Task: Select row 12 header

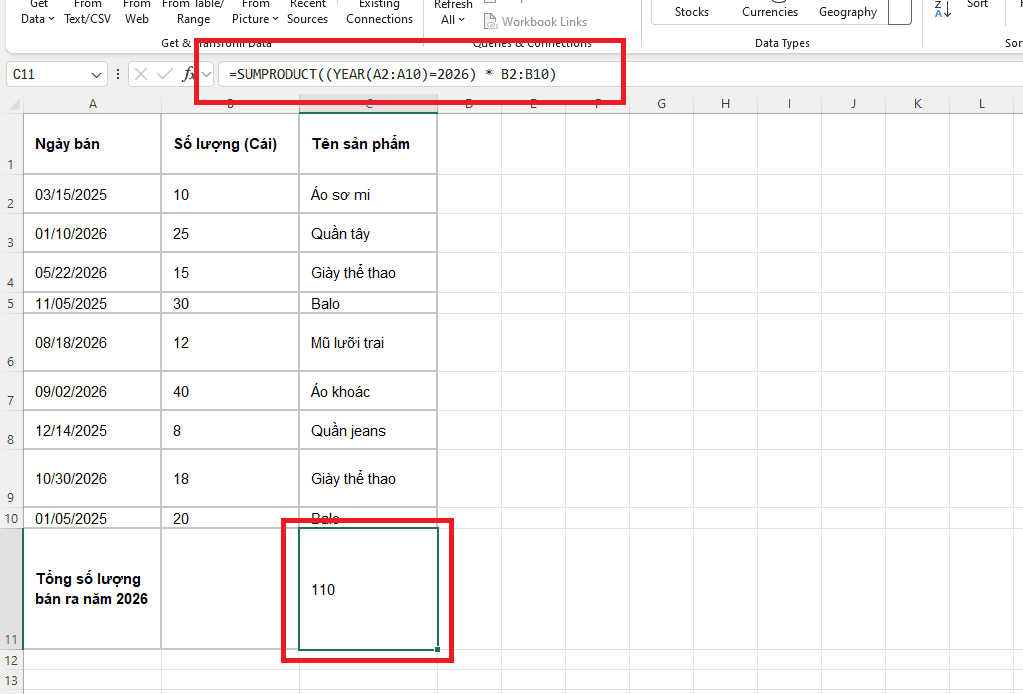Action: tap(11, 660)
